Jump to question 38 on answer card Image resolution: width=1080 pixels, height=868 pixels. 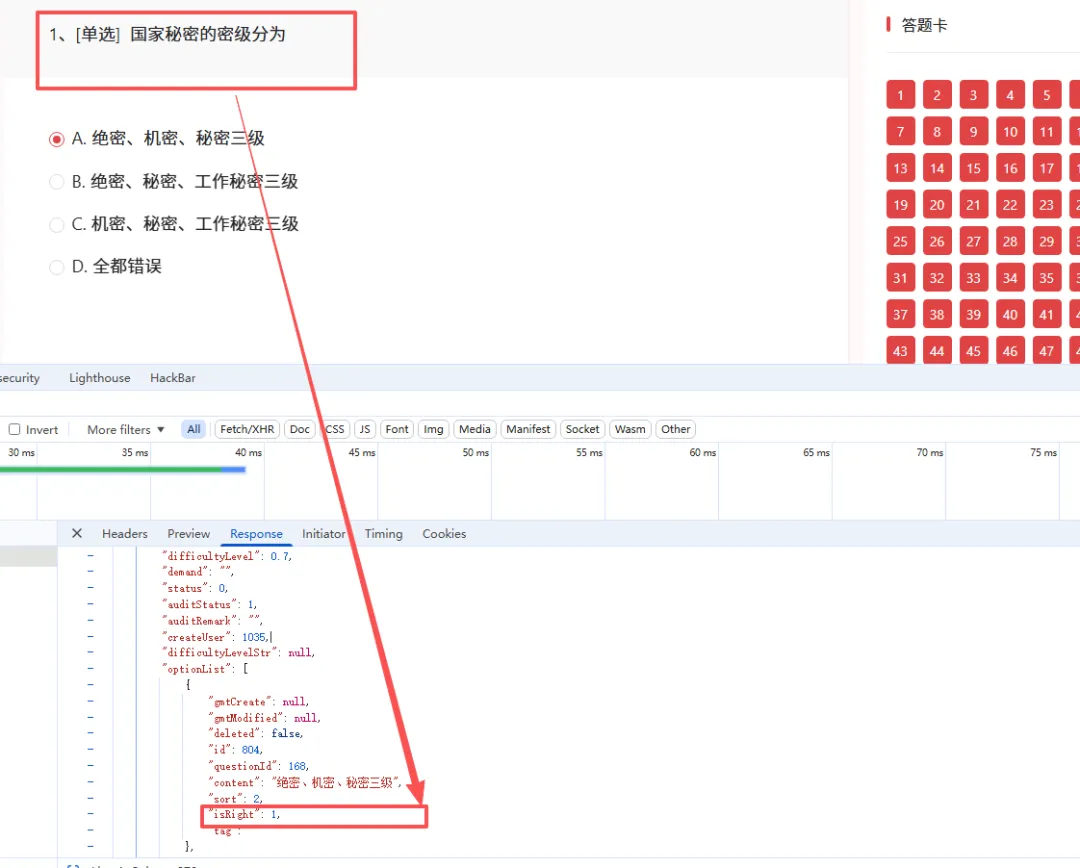click(x=937, y=314)
